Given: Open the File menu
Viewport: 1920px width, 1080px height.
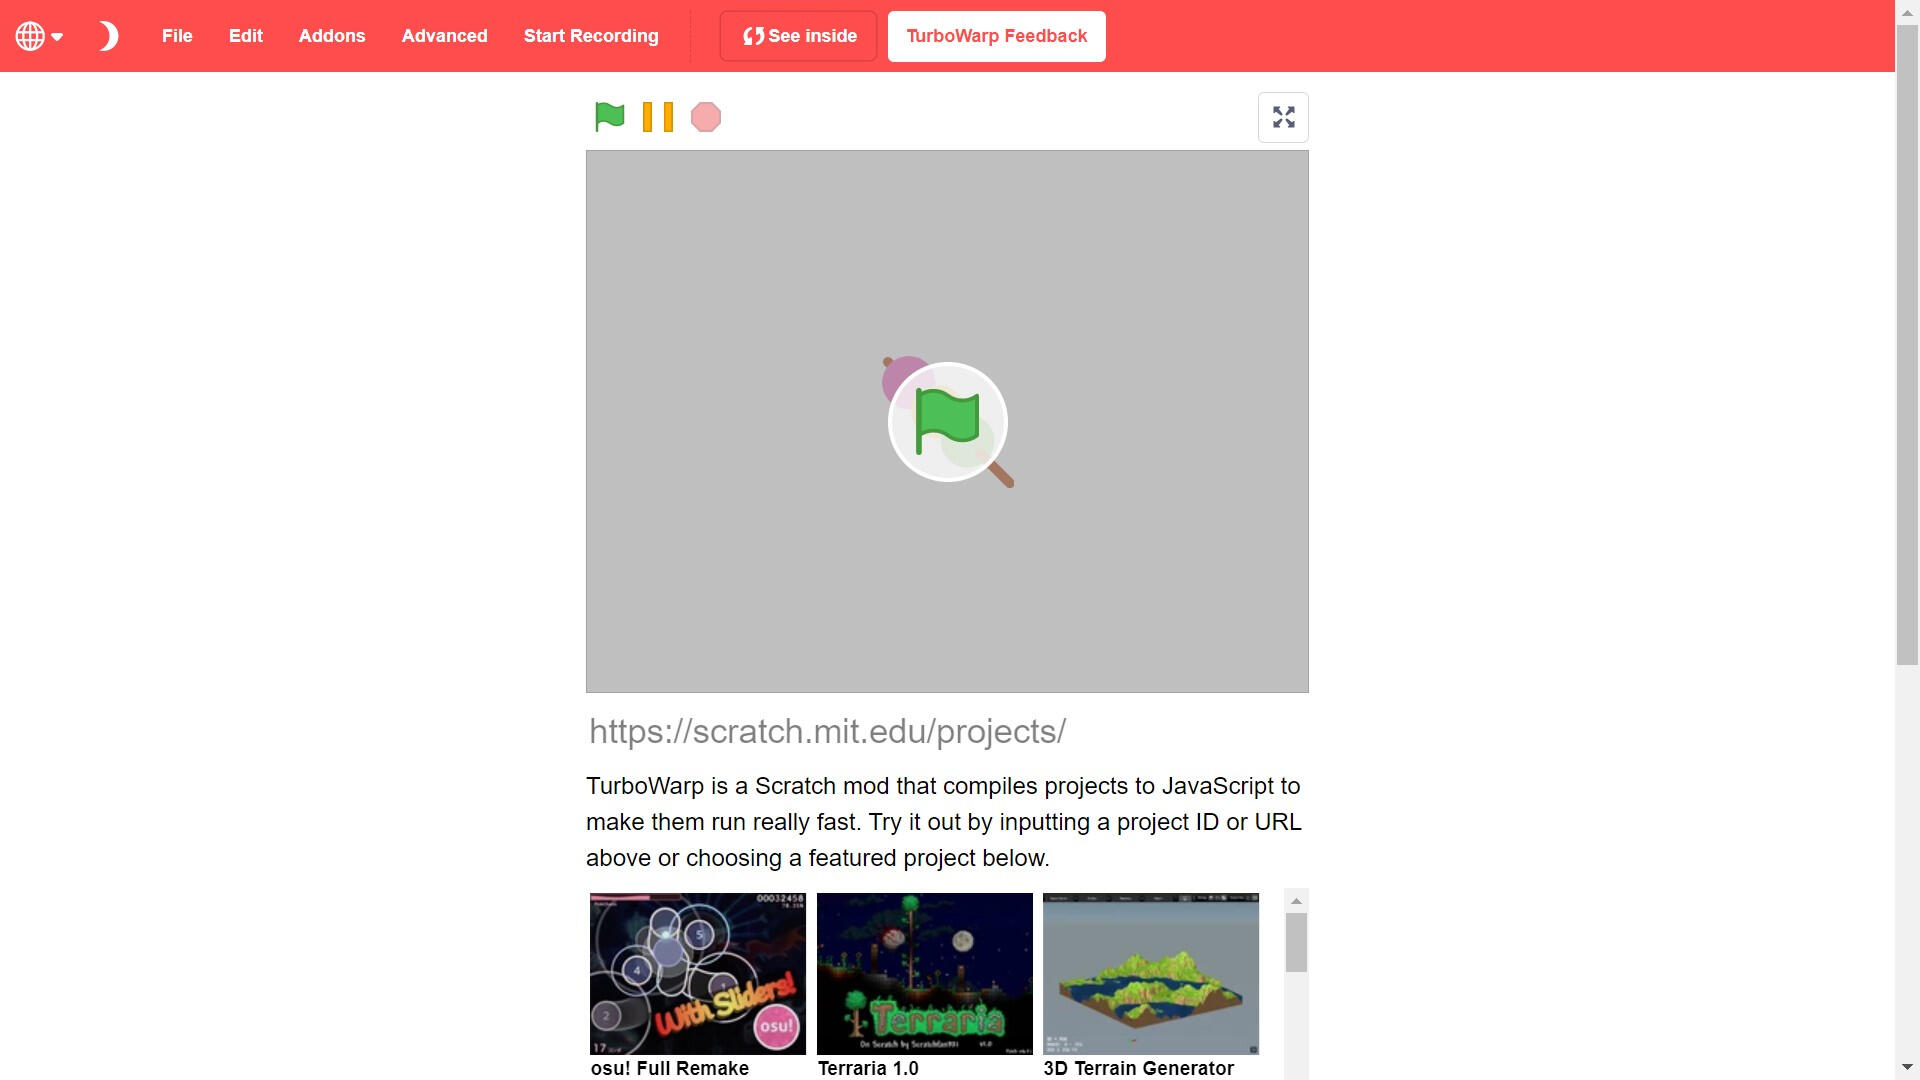Looking at the screenshot, I should 177,36.
